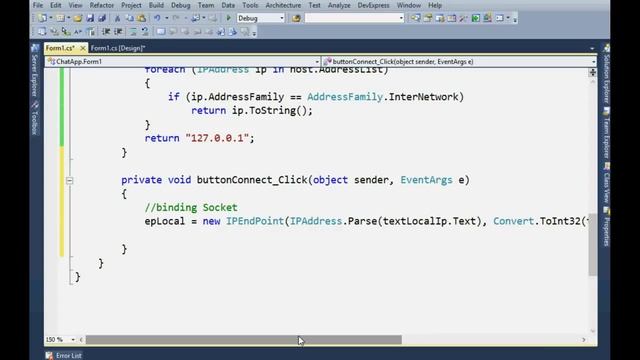
Task: Click AddressFamily.InterNetwork in the if statement
Action: (383, 97)
